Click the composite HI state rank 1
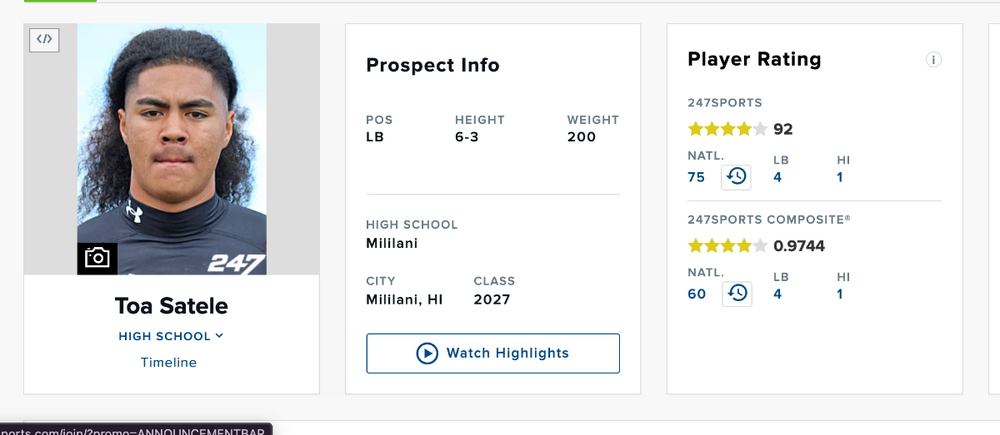Screen dimensions: 1000x435 (840, 293)
